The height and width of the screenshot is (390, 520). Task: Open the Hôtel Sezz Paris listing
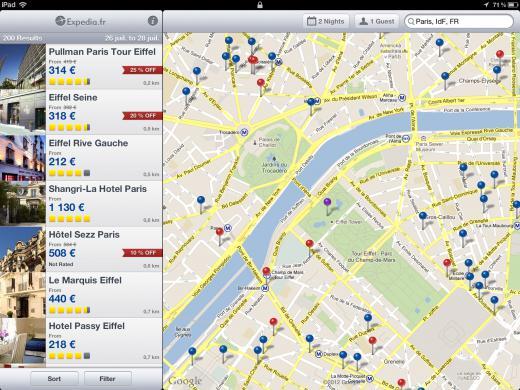[x=81, y=249]
